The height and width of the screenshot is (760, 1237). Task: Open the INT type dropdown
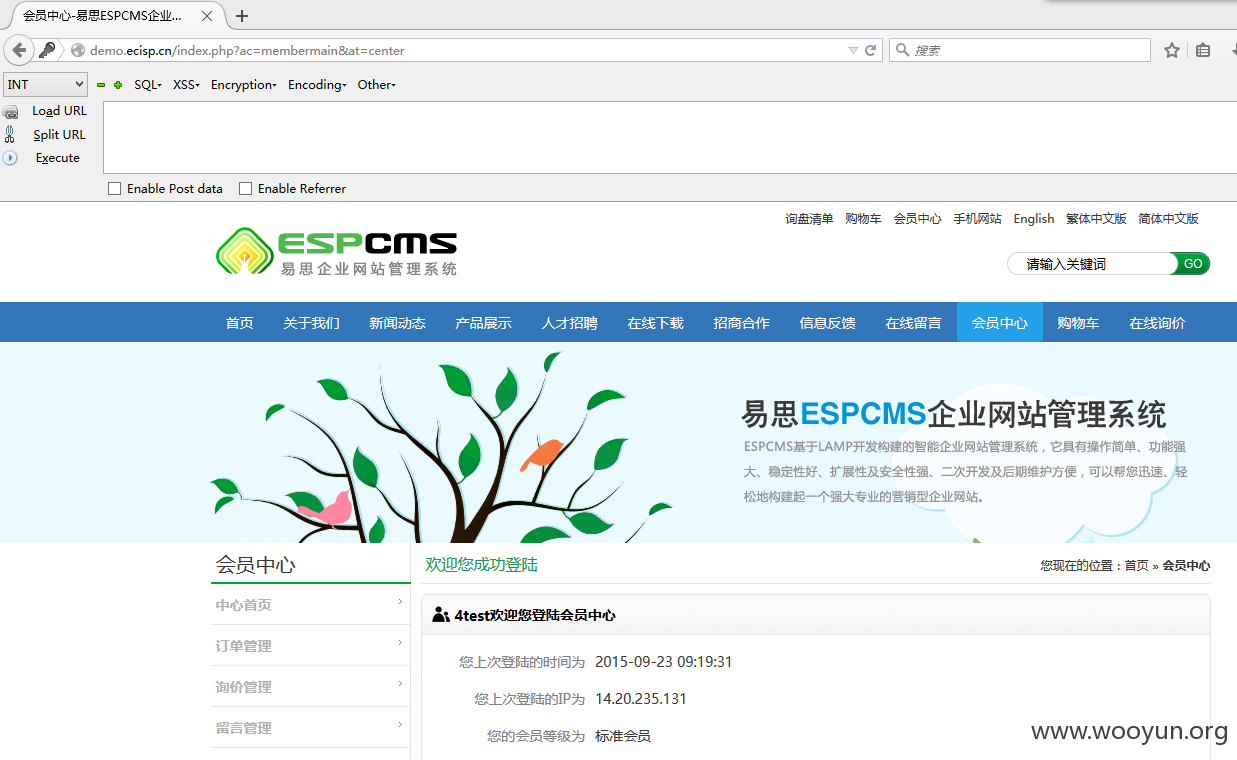[x=46, y=85]
